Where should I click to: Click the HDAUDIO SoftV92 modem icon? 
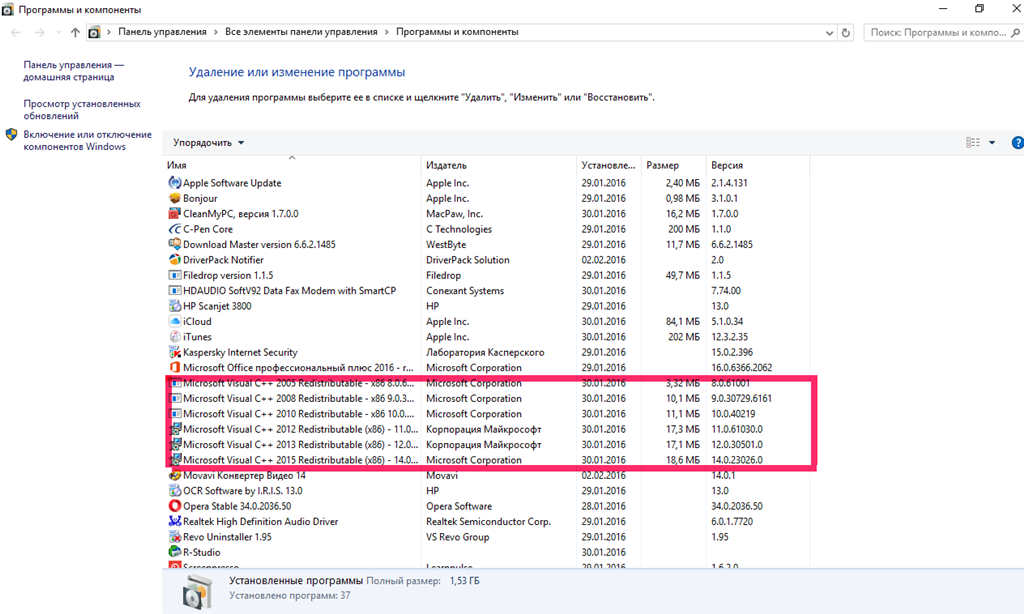pos(174,291)
